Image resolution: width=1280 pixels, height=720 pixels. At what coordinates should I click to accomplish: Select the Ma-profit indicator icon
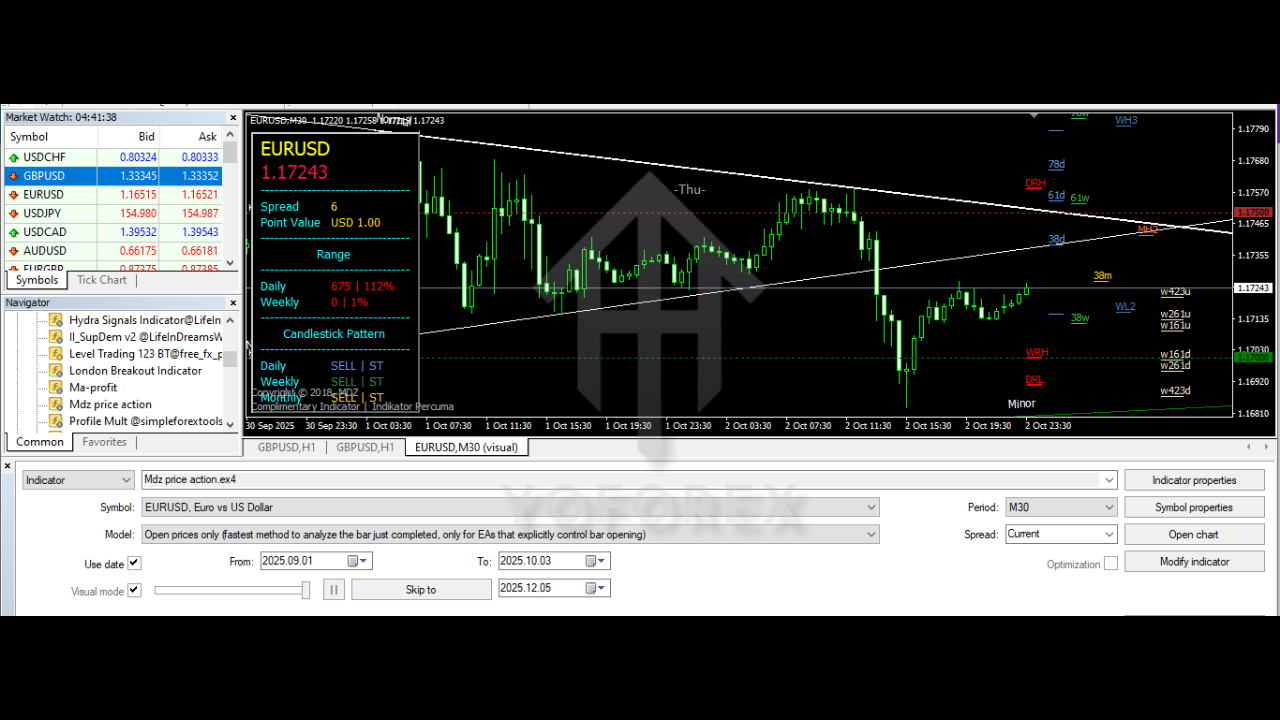54,387
